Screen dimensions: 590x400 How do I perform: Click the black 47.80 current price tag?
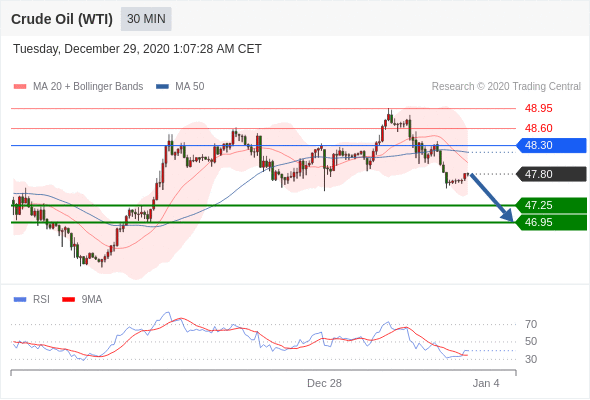[551, 174]
